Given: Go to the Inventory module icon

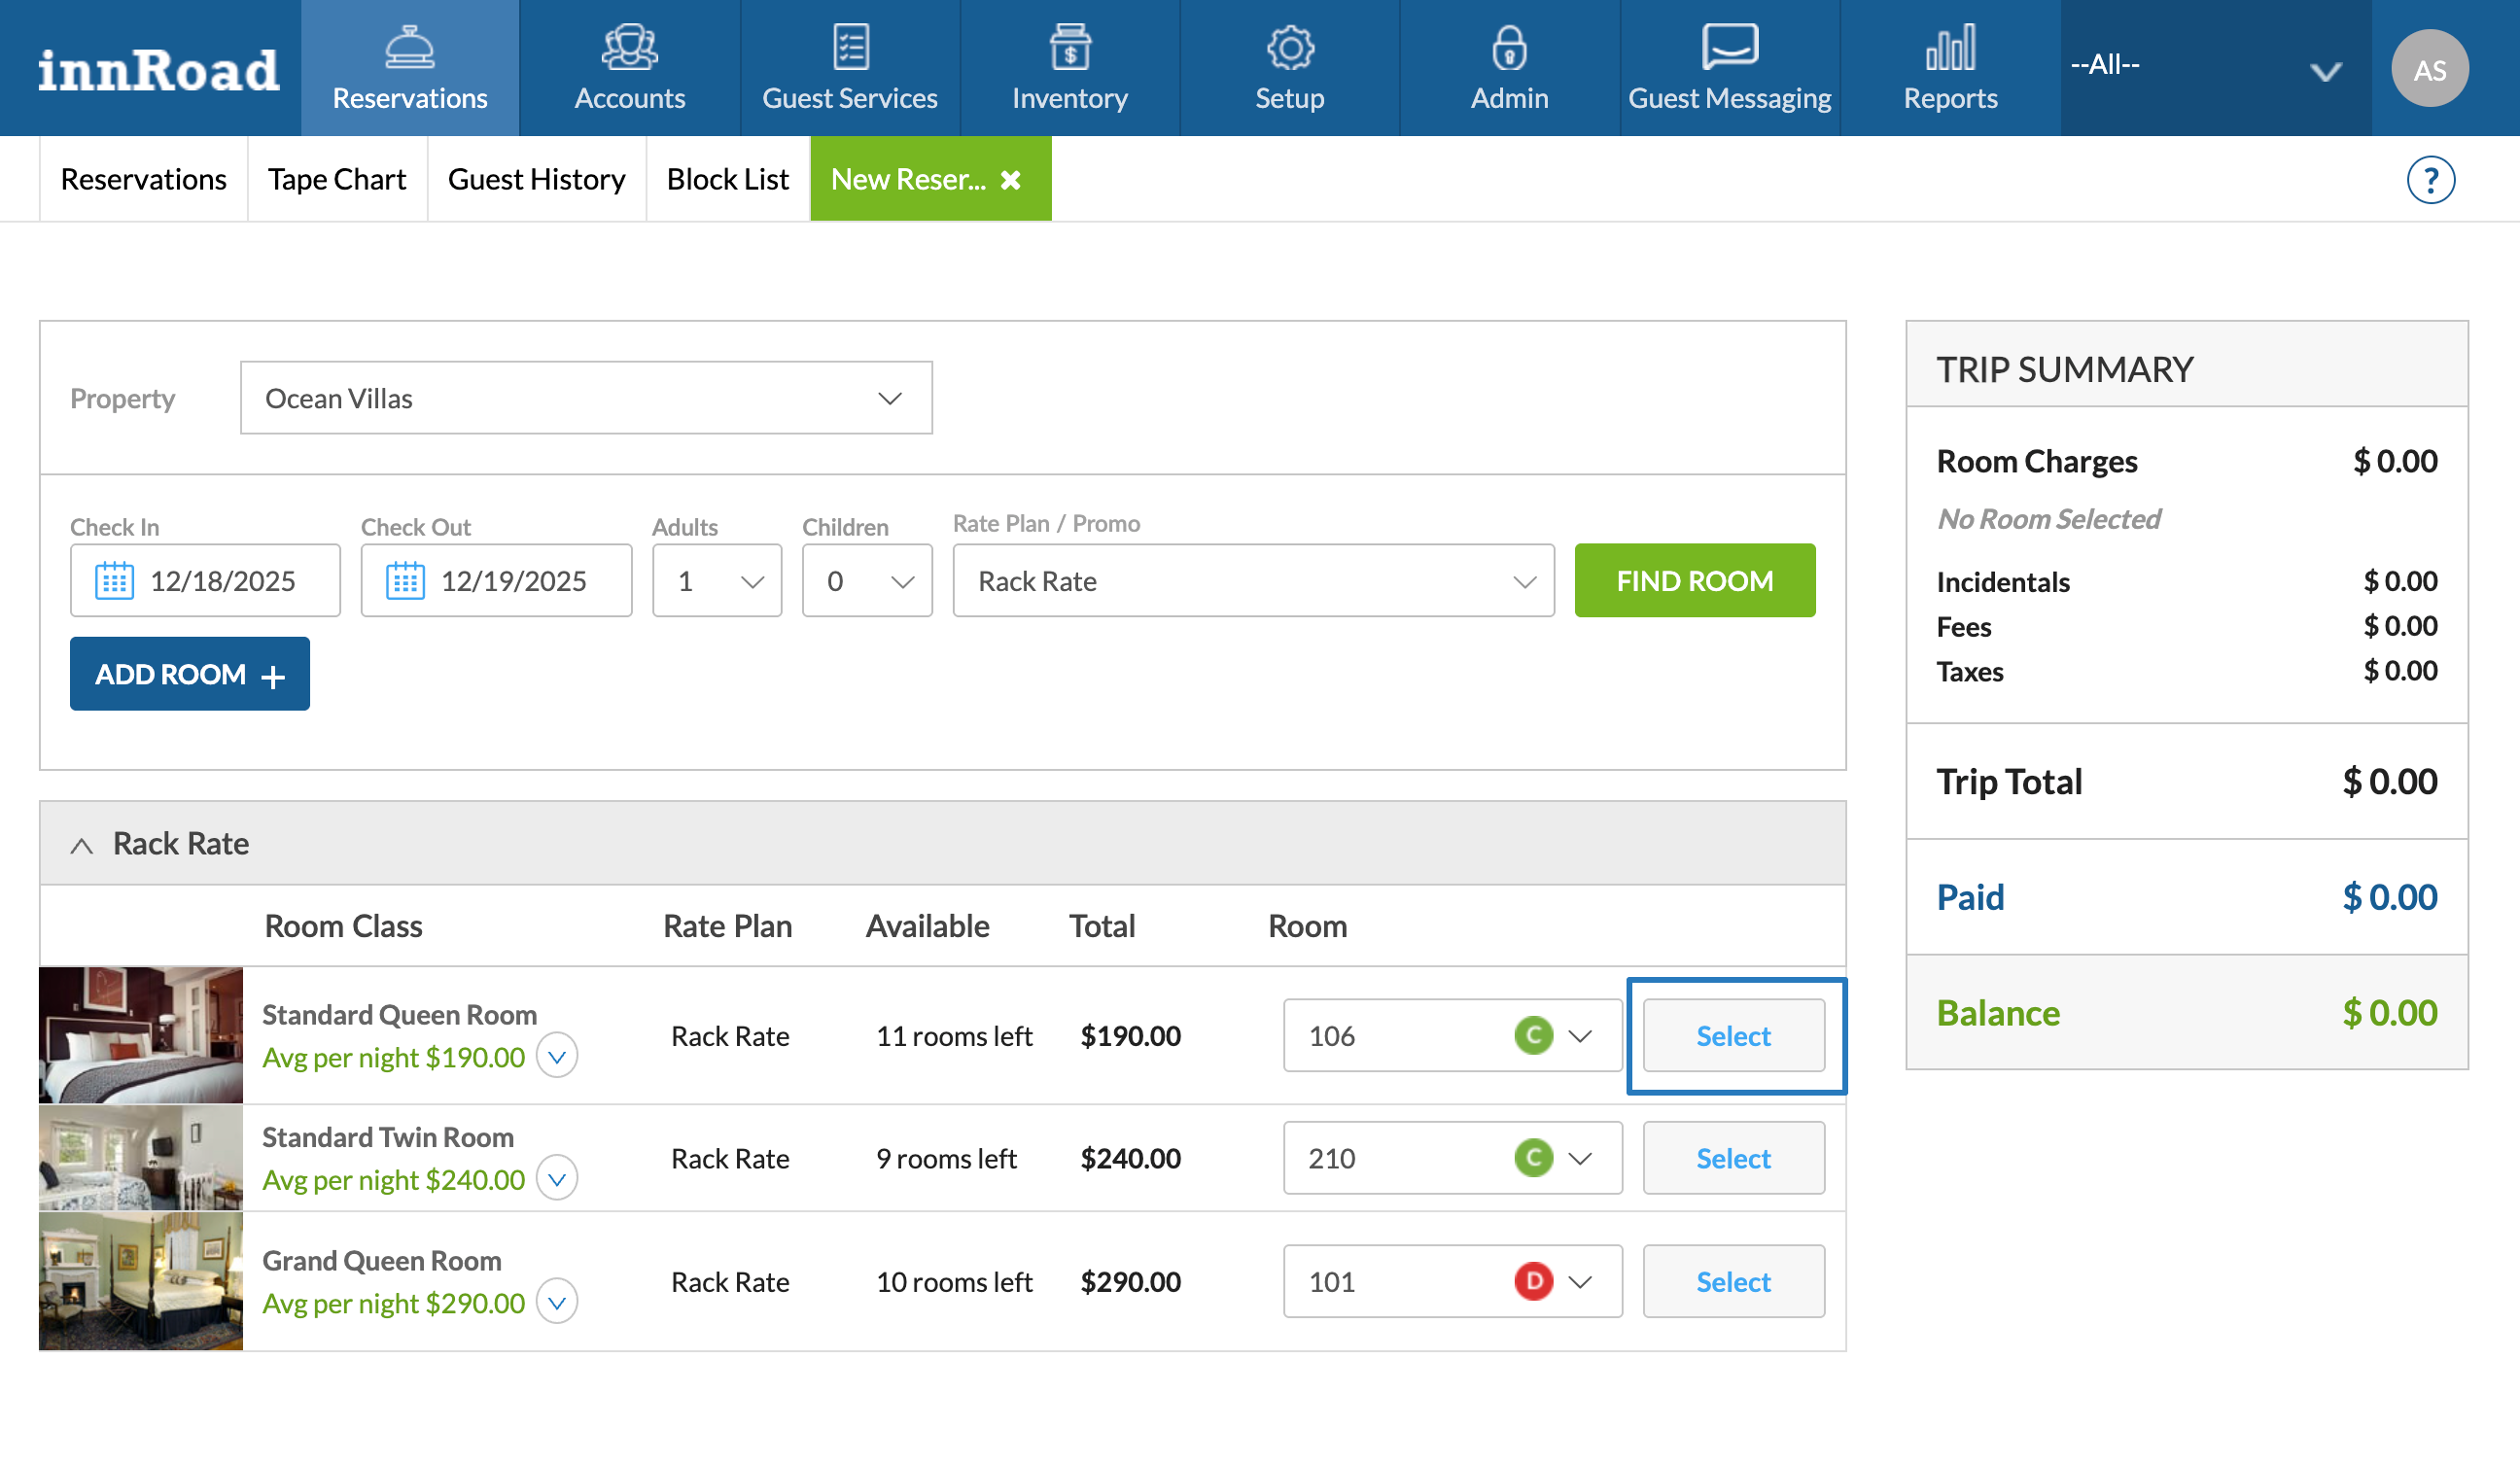Looking at the screenshot, I should tap(1069, 48).
